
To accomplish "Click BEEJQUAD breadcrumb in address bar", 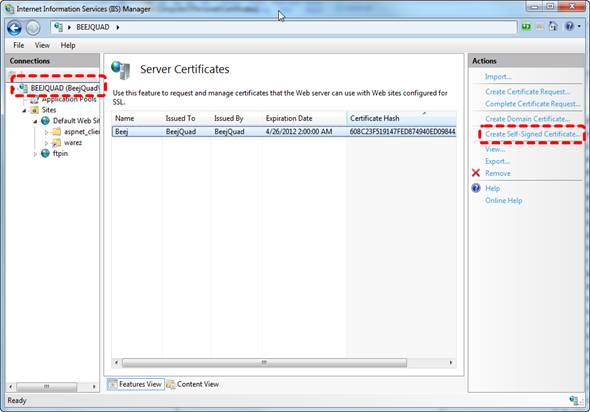I will [x=93, y=27].
